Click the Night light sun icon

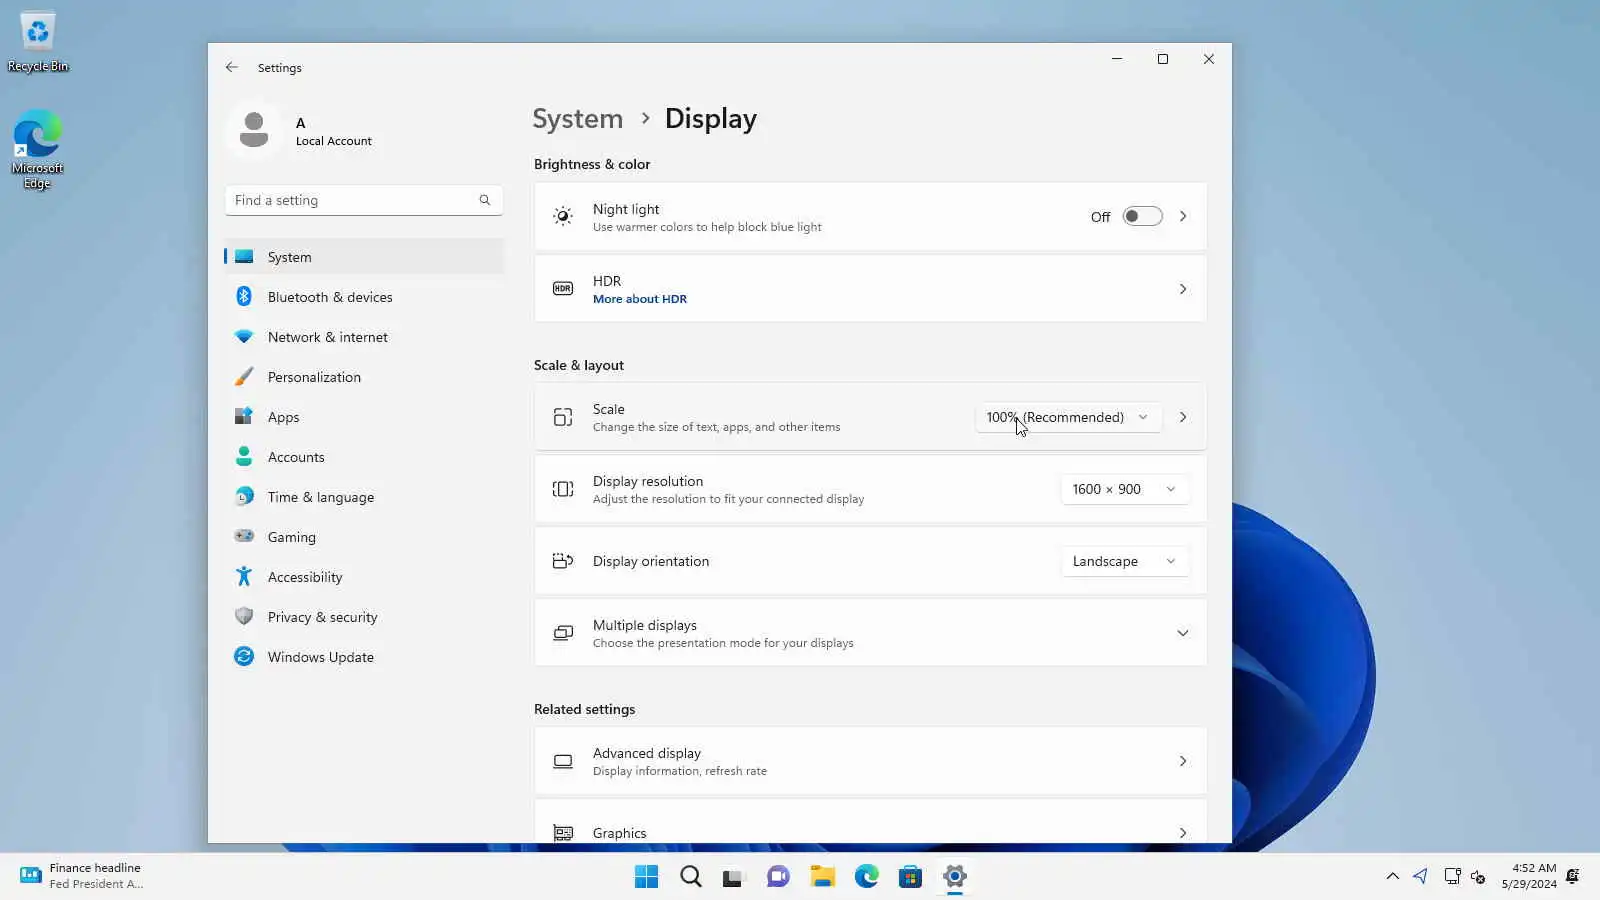[563, 216]
